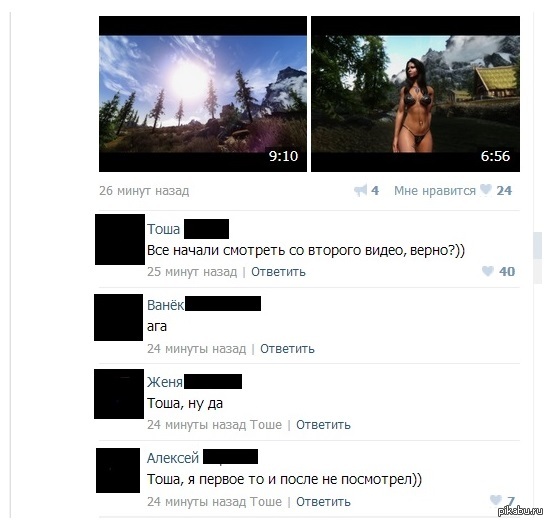
Task: Click the vertical scrollbar on the right
Action: [537, 257]
